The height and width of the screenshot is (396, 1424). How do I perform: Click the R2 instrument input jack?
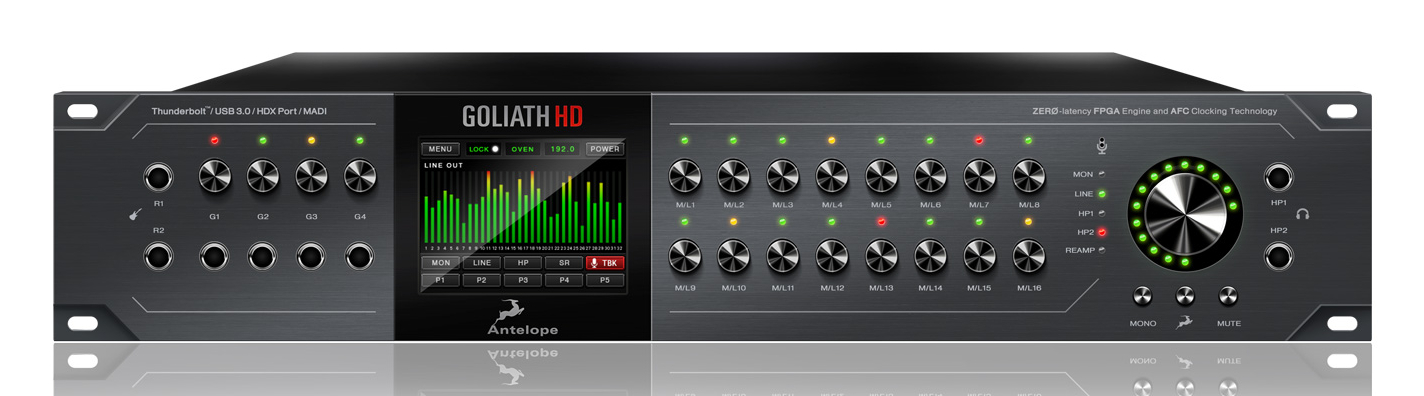pyautogui.click(x=158, y=257)
